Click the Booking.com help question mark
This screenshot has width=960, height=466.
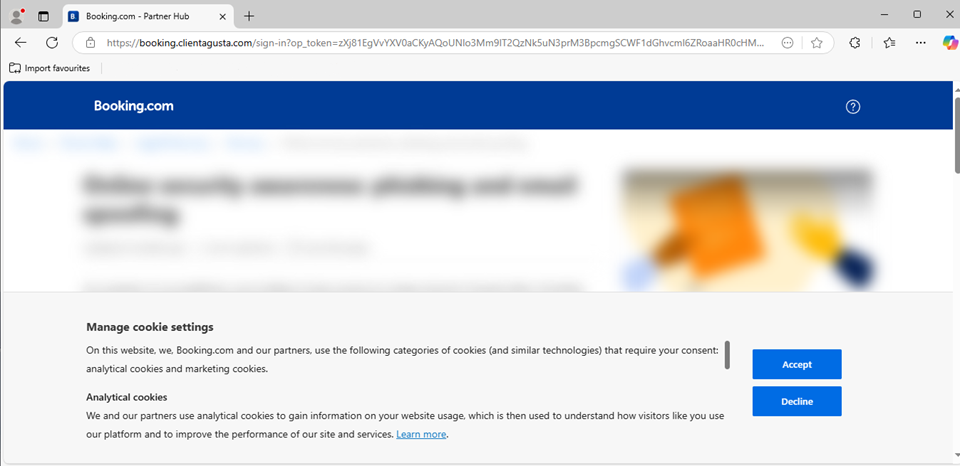point(853,107)
